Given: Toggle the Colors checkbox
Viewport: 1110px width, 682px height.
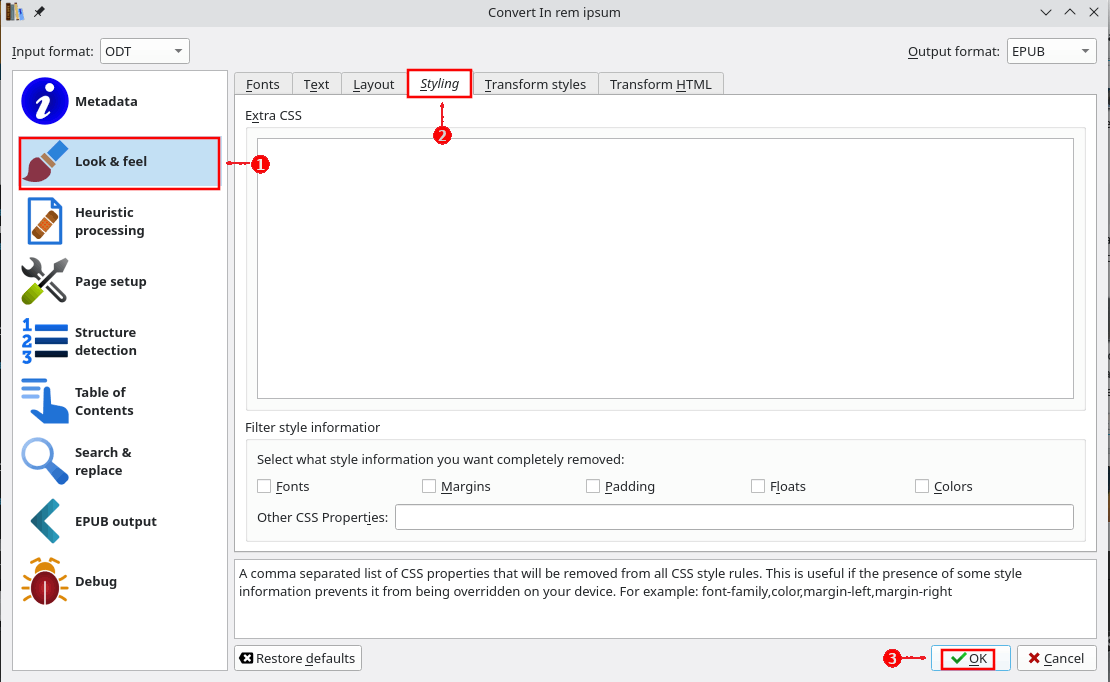Looking at the screenshot, I should click(x=922, y=487).
